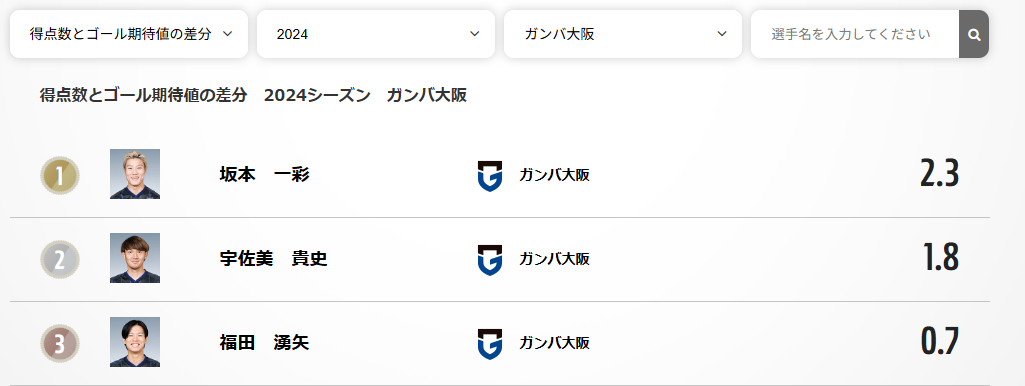Click the 選手名を入力してください search field

855,34
